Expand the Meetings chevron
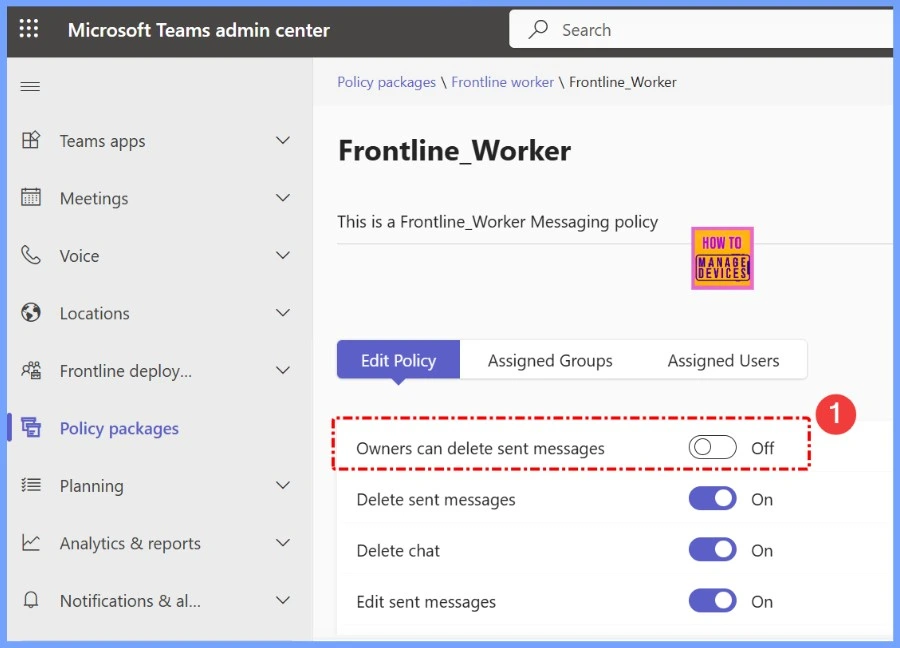Image resolution: width=900 pixels, height=648 pixels. click(283, 197)
